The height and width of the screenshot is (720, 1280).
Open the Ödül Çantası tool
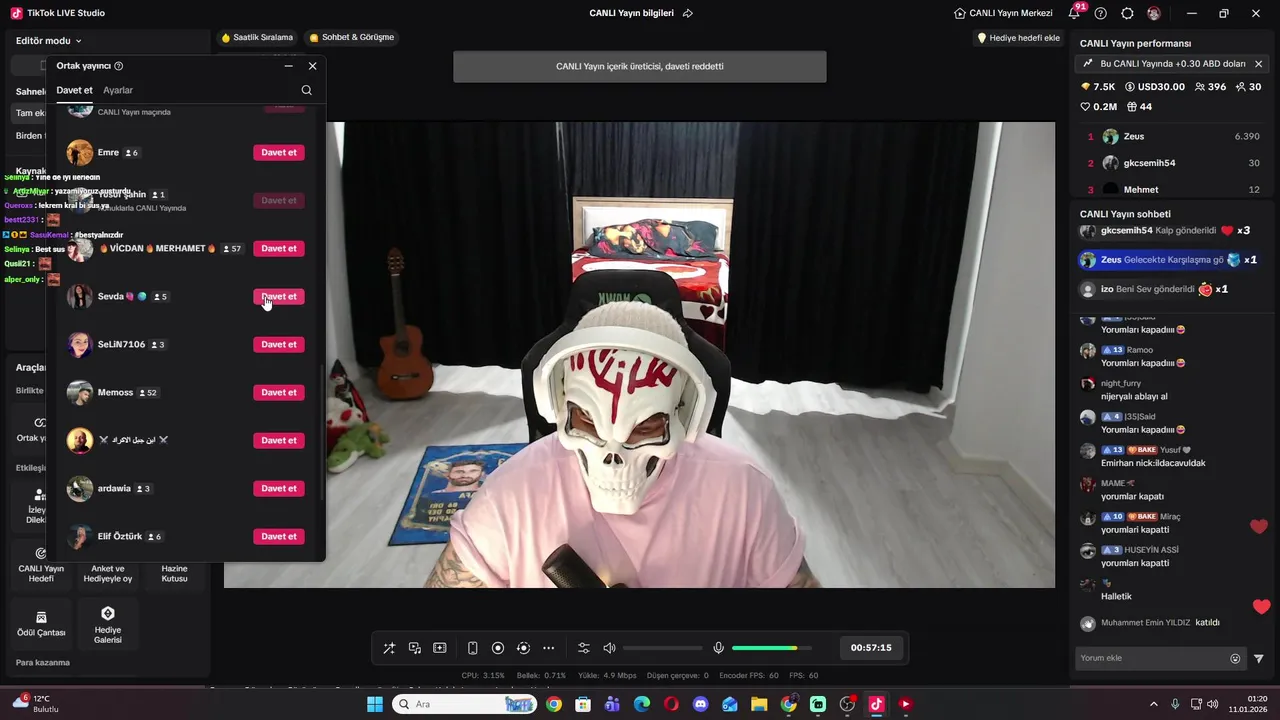(x=41, y=624)
